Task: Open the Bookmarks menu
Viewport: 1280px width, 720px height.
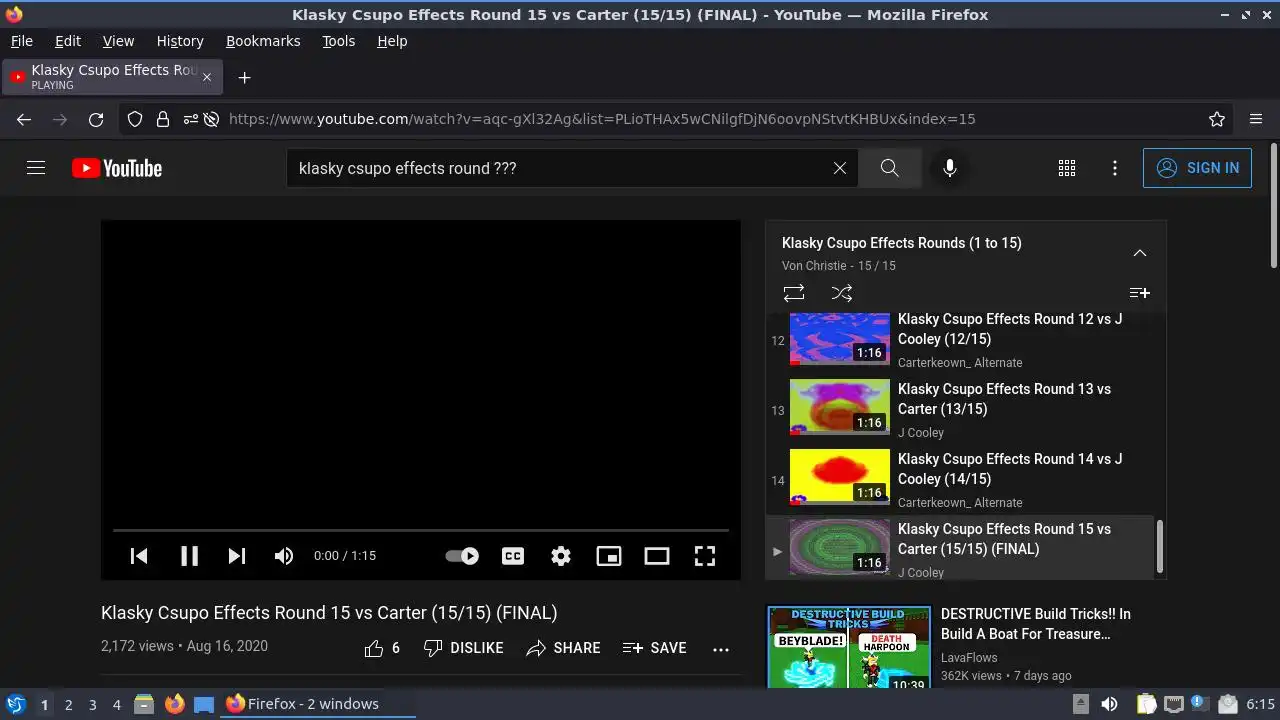Action: [263, 41]
